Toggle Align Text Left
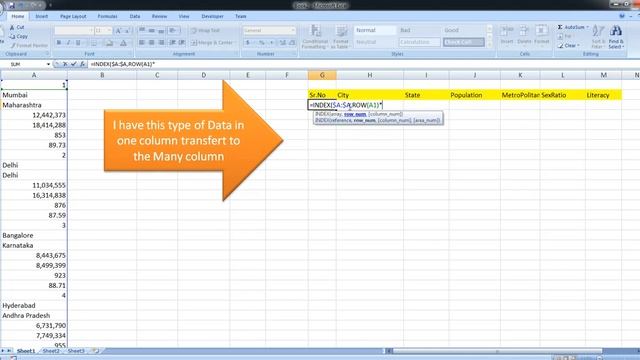The image size is (640, 360). (142, 43)
